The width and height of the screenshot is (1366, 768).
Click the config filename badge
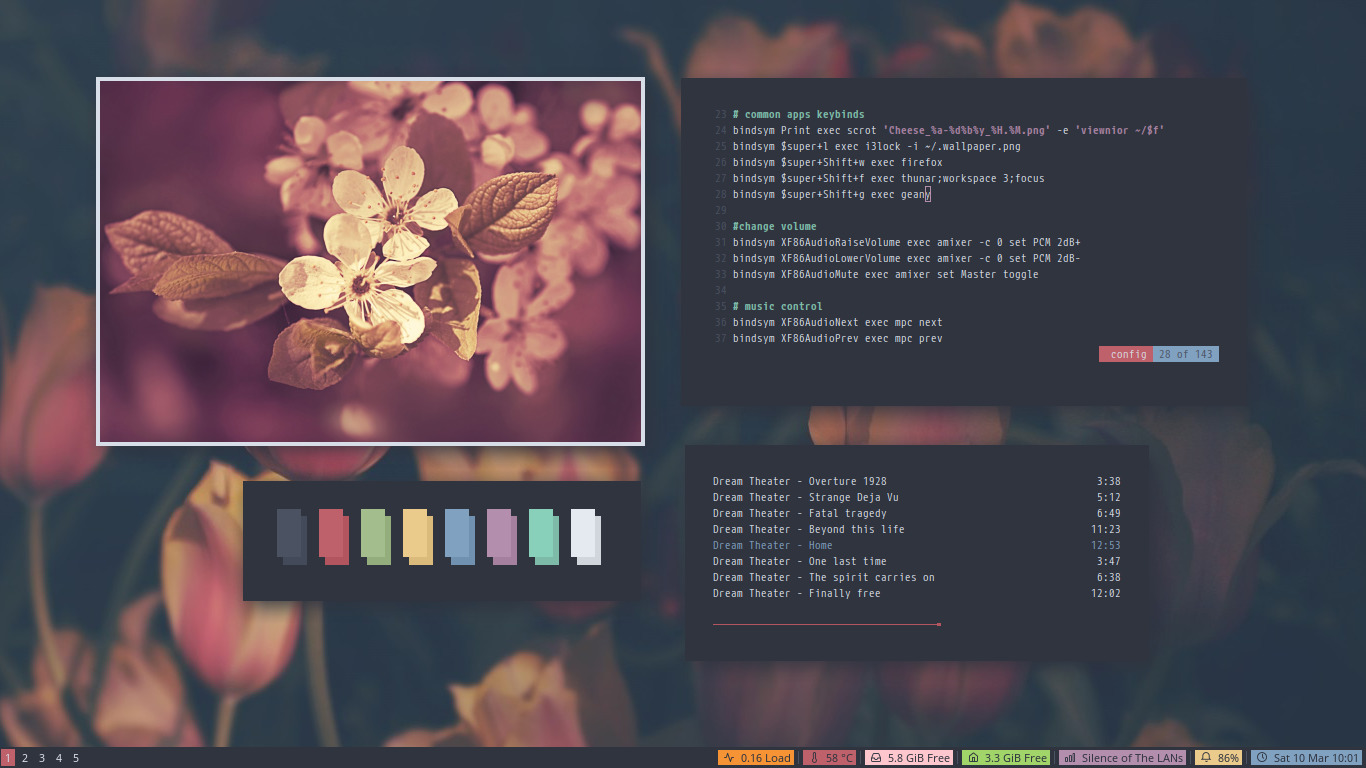pos(1126,353)
